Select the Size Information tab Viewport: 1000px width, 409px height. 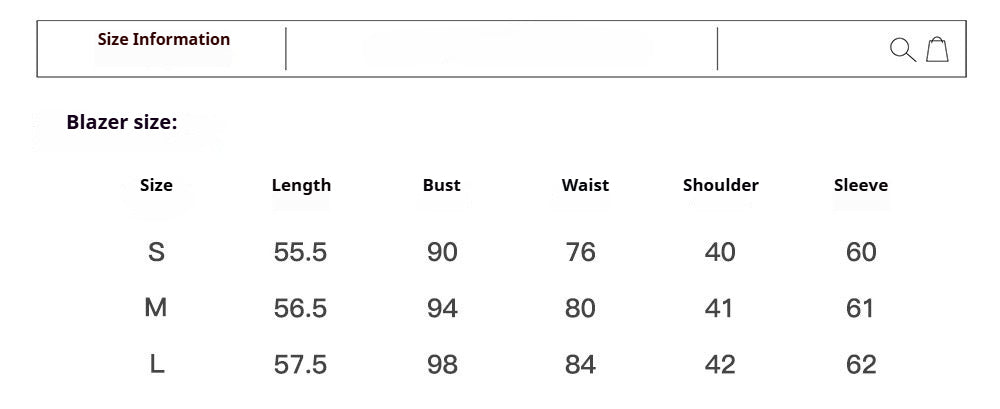163,39
